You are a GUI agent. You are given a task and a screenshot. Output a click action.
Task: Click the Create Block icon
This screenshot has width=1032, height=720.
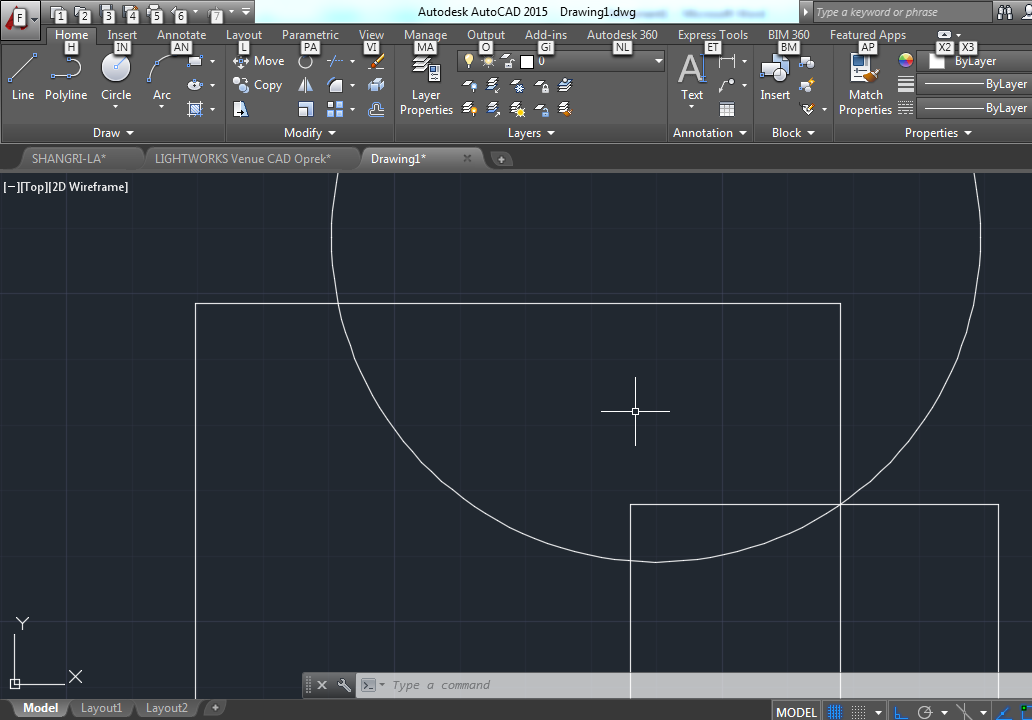(808, 63)
